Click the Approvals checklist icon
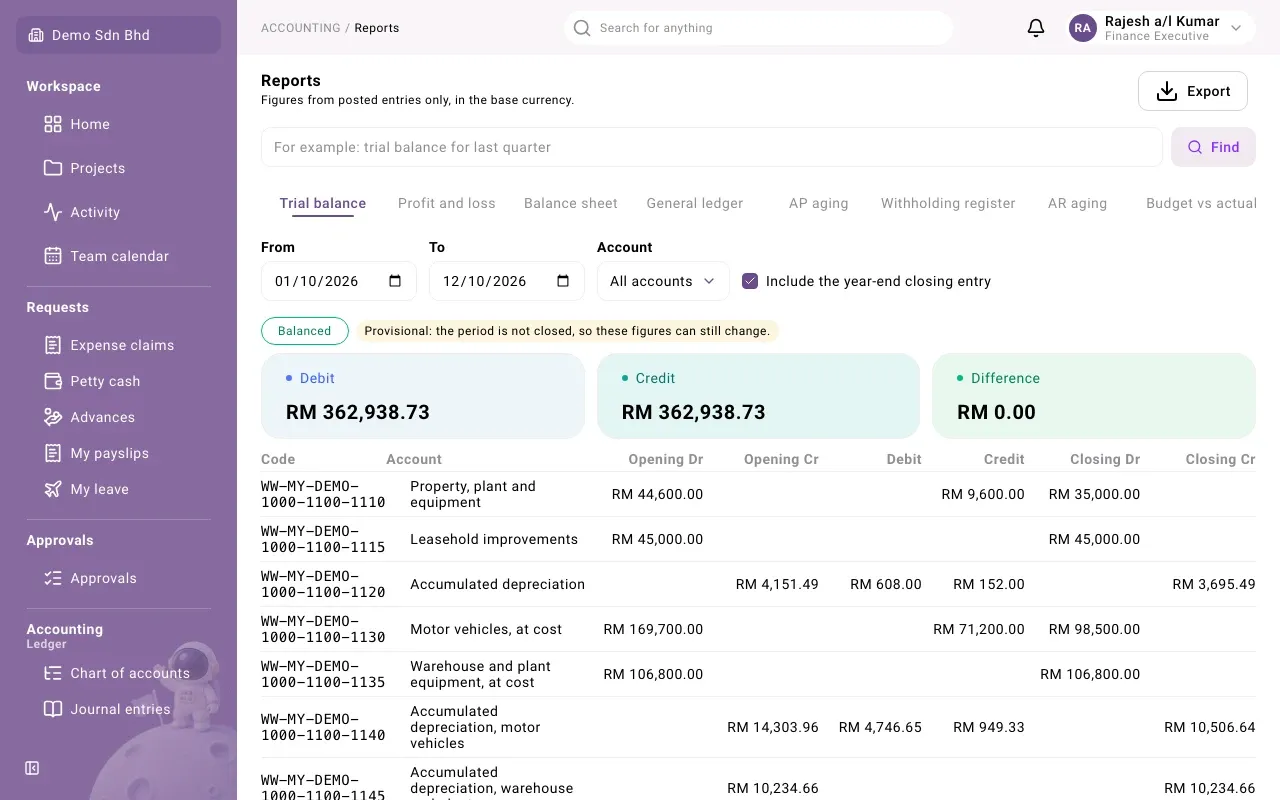This screenshot has height=800, width=1280. pos(53,578)
